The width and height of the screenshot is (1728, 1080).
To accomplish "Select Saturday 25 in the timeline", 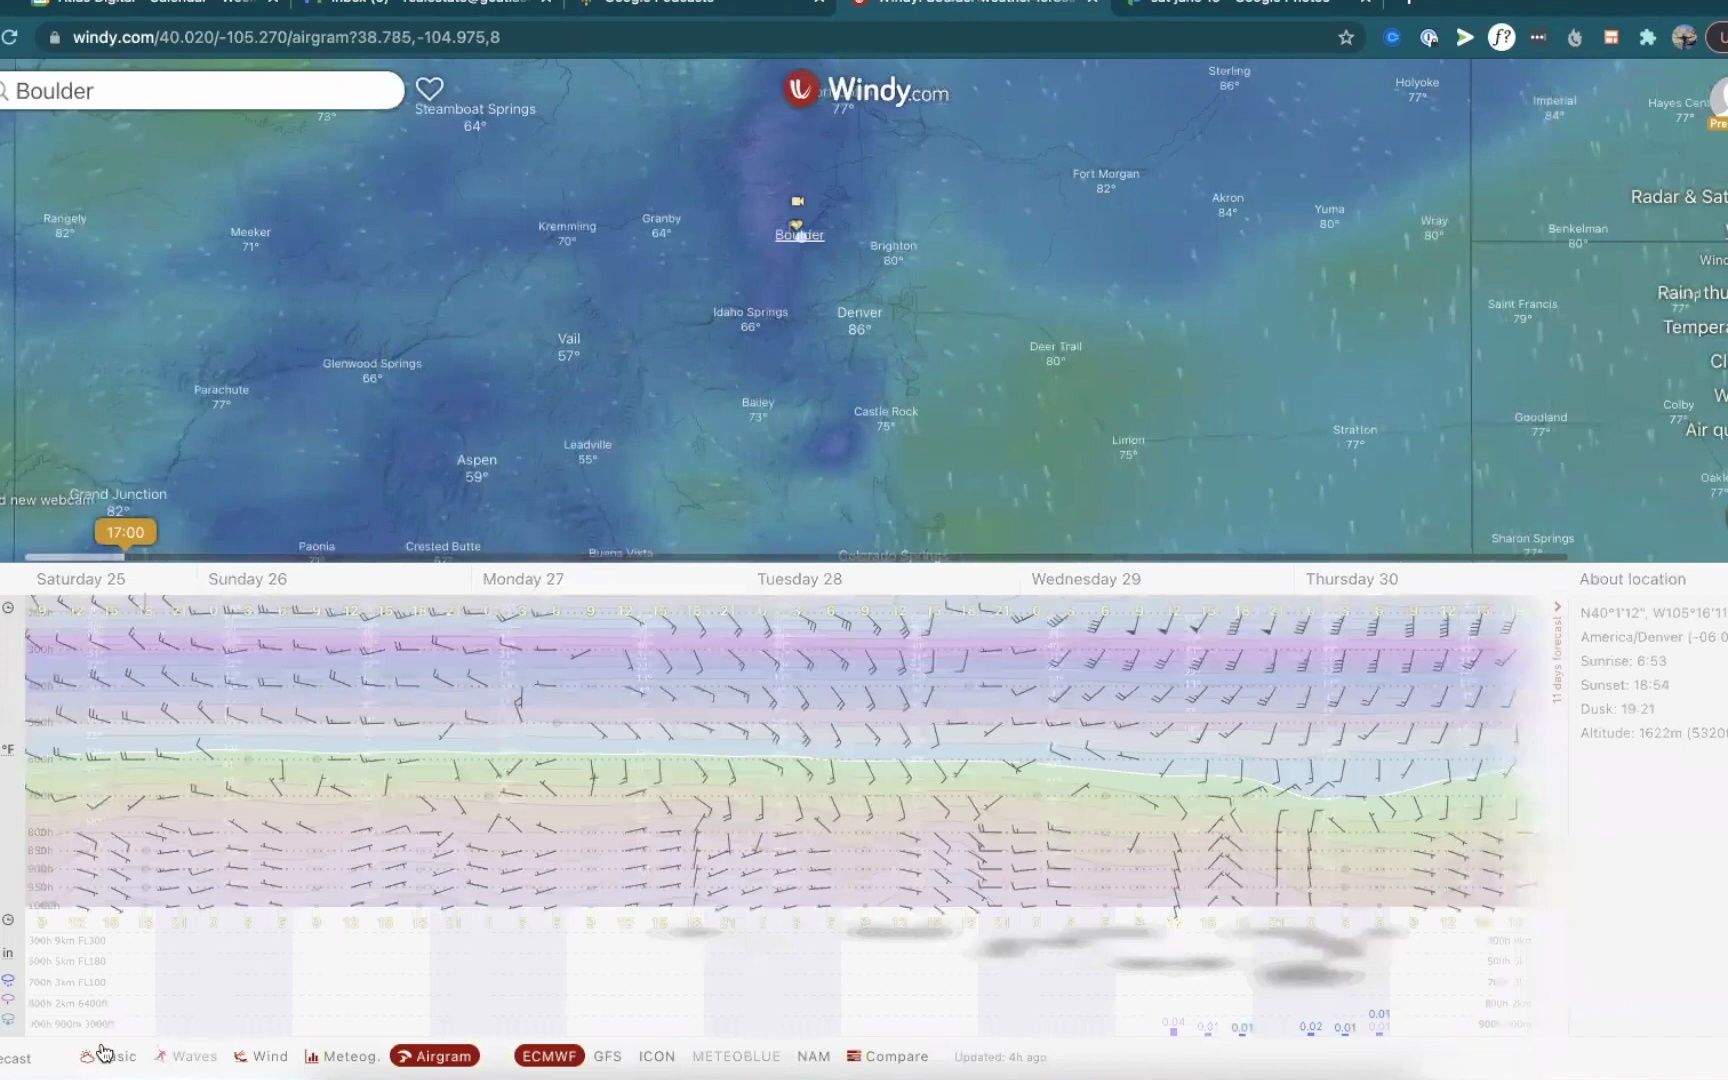I will 81,579.
